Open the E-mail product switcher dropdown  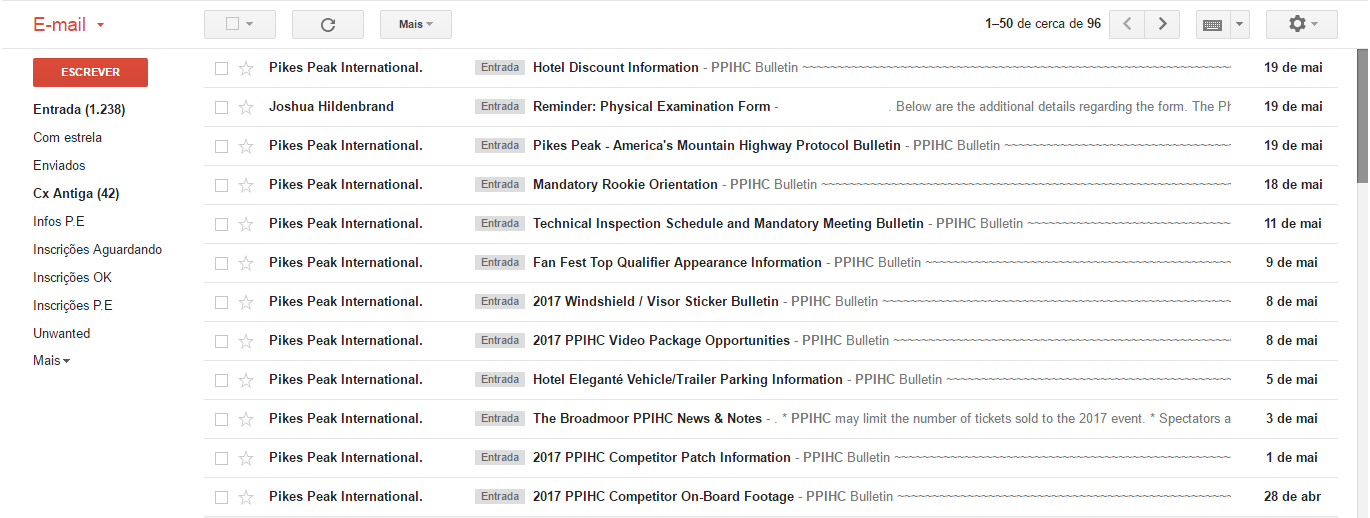coord(69,24)
